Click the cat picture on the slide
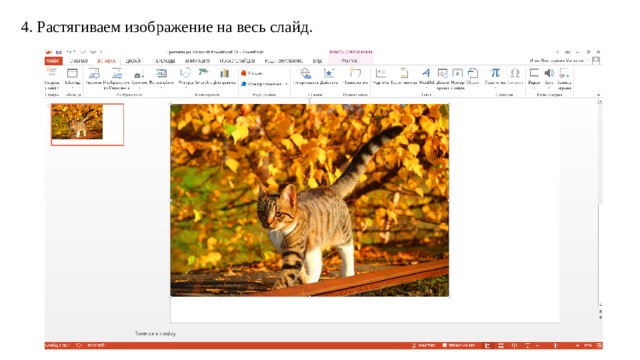The width and height of the screenshot is (640, 360). tap(309, 200)
